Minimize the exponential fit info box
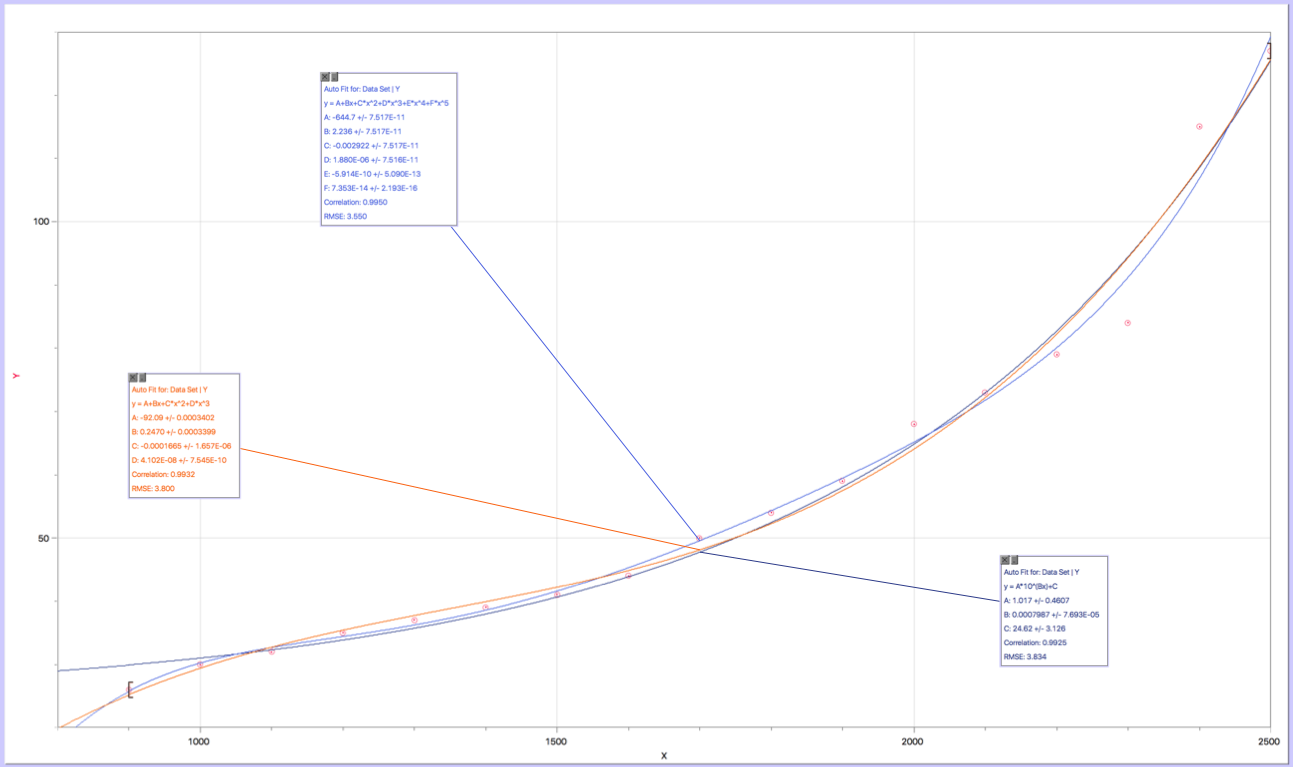 pyautogui.click(x=1014, y=560)
